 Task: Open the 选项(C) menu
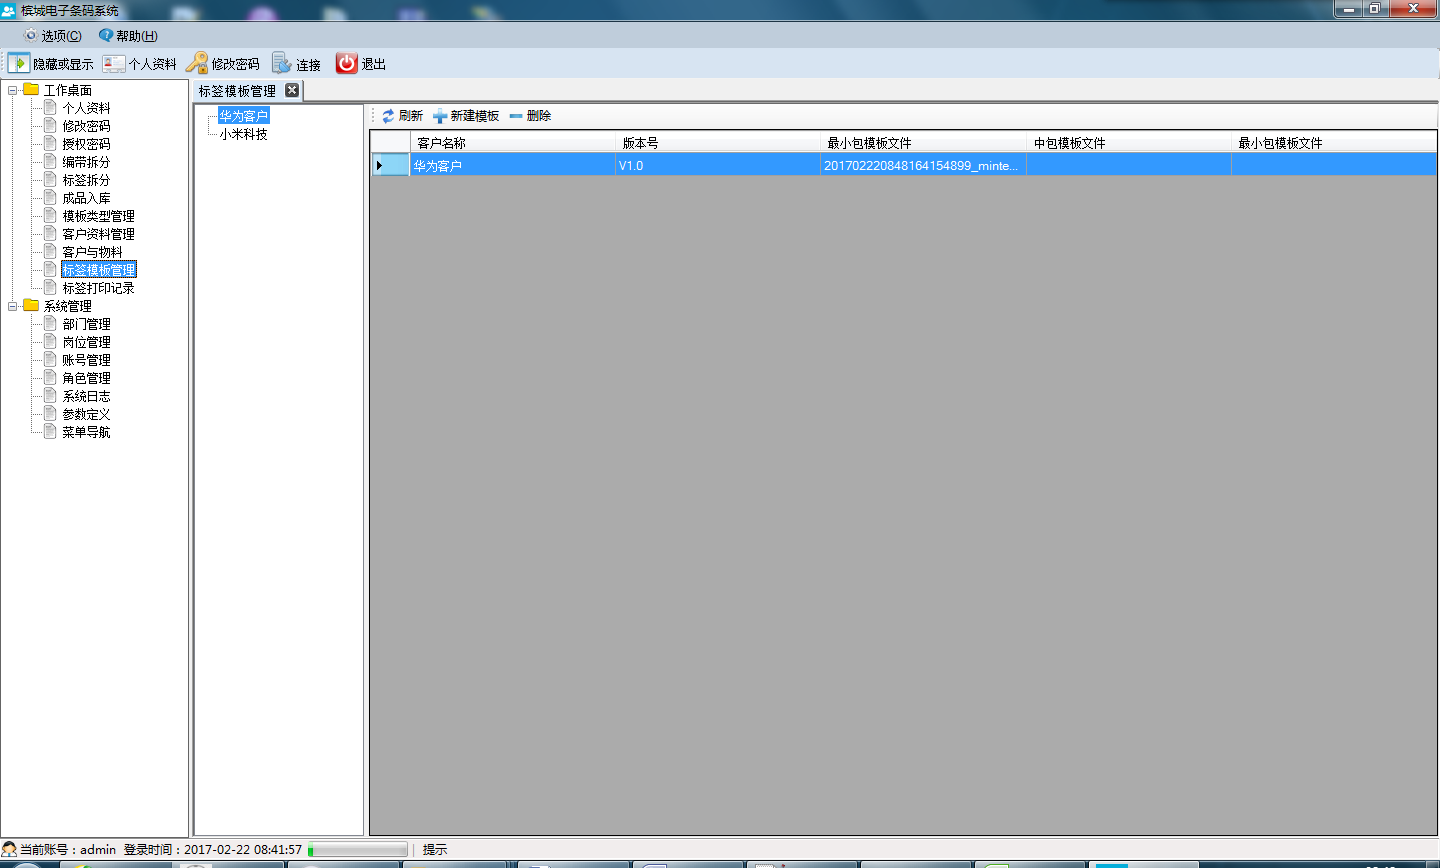click(x=53, y=36)
